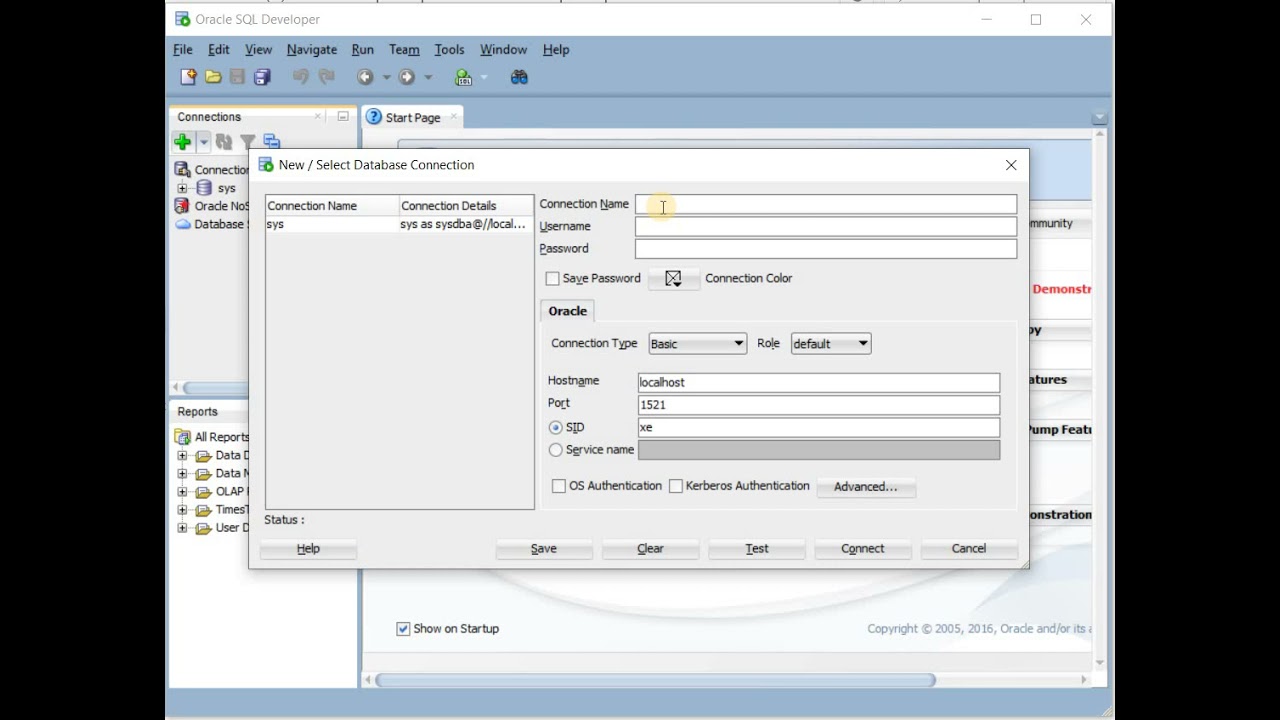Click the Advanced... button
This screenshot has height=720, width=1280.
(x=866, y=487)
